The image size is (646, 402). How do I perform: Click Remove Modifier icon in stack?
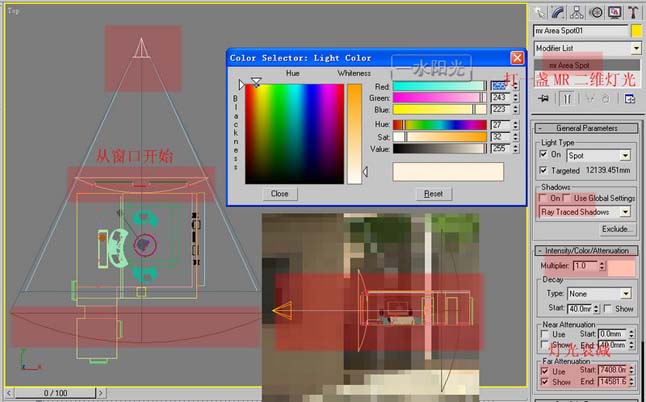606,98
